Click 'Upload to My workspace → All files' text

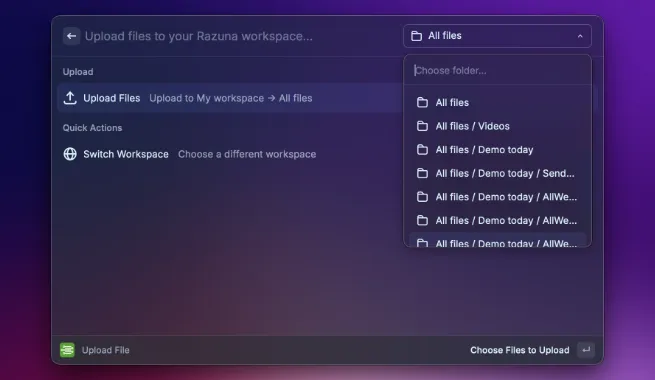click(x=231, y=98)
